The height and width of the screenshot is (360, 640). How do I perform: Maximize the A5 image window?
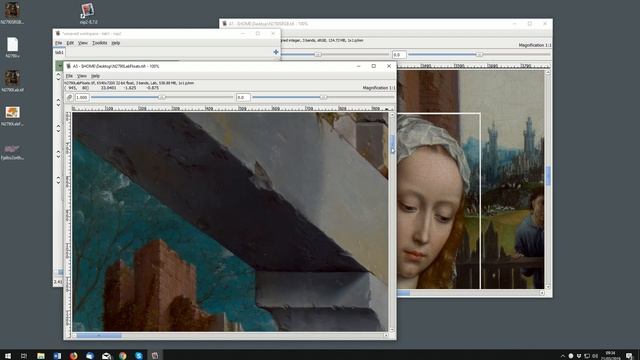[x=373, y=66]
